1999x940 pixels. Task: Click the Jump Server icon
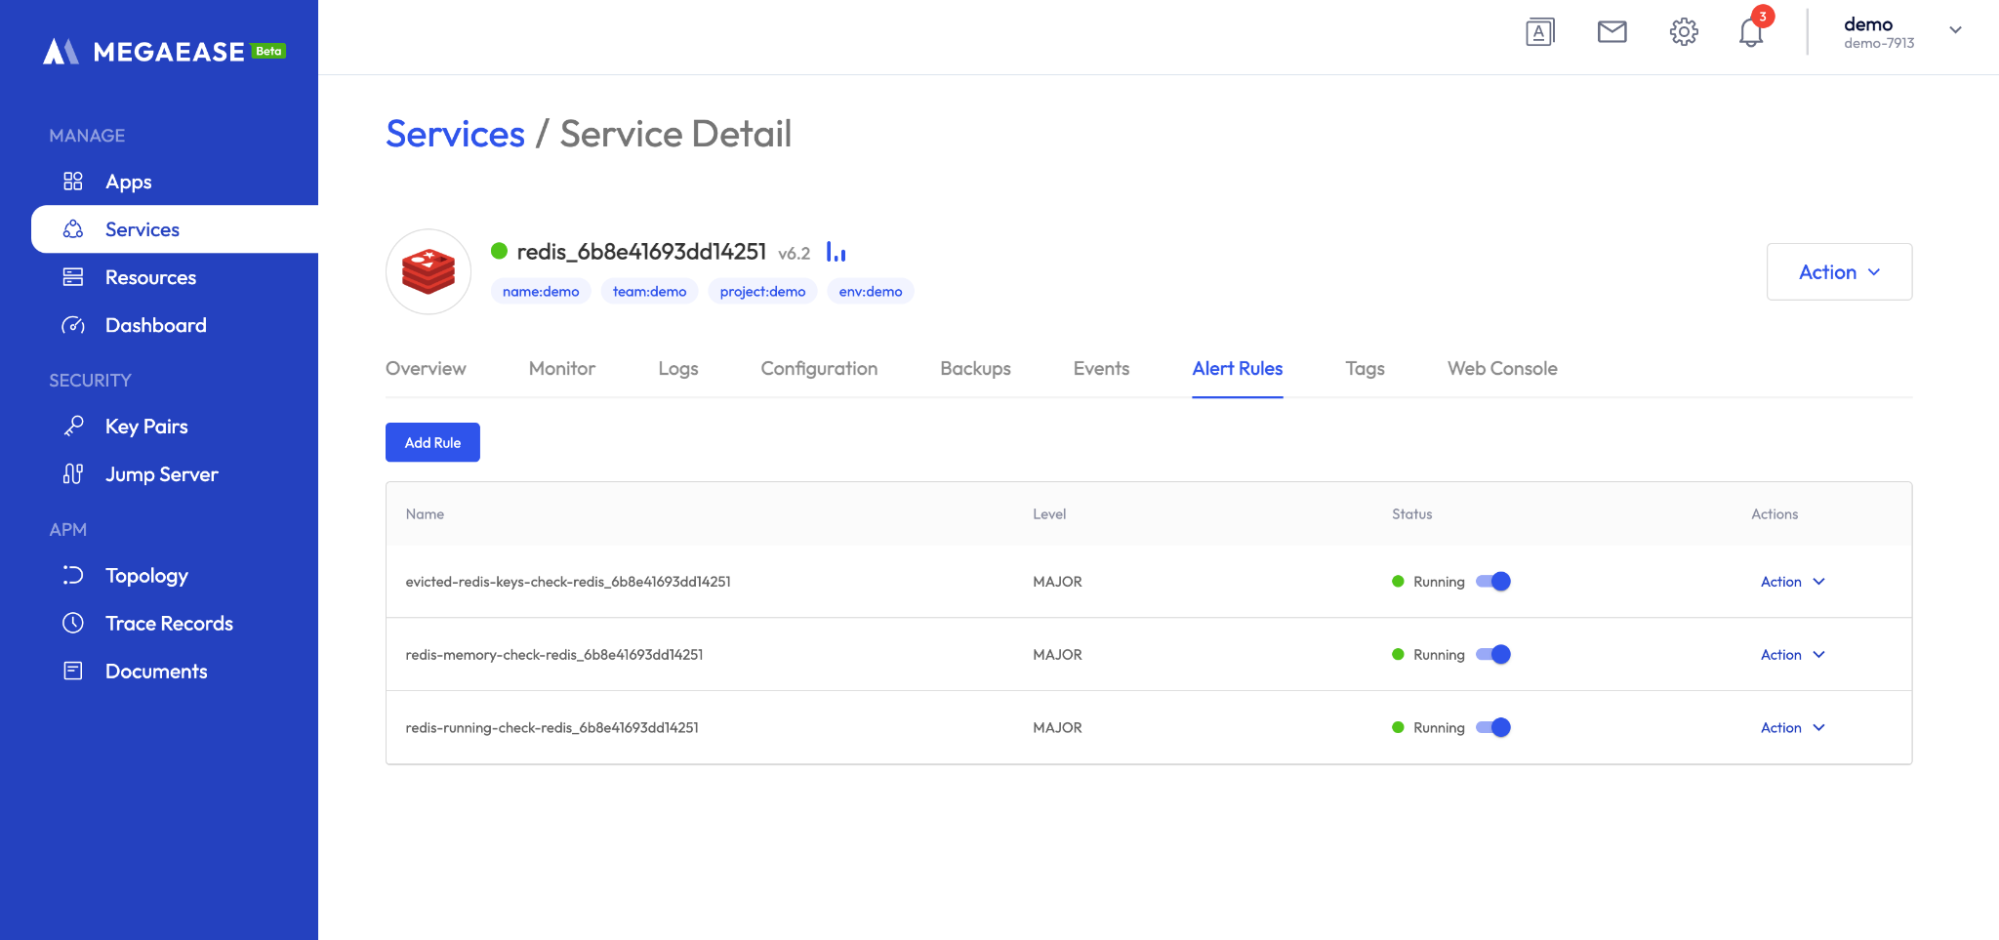coord(73,474)
